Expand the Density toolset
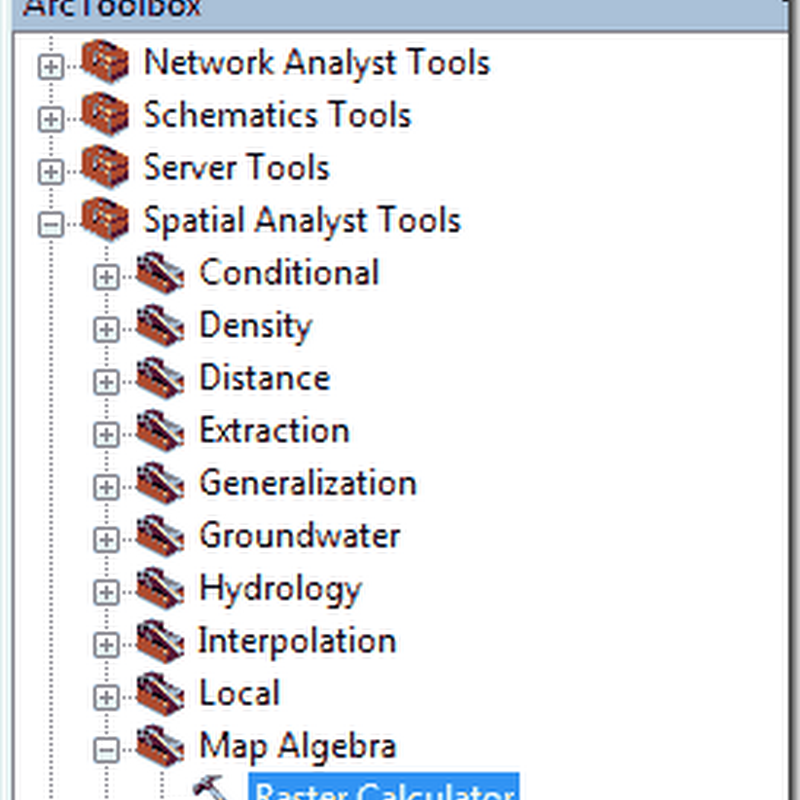Image resolution: width=800 pixels, height=800 pixels. [x=106, y=330]
